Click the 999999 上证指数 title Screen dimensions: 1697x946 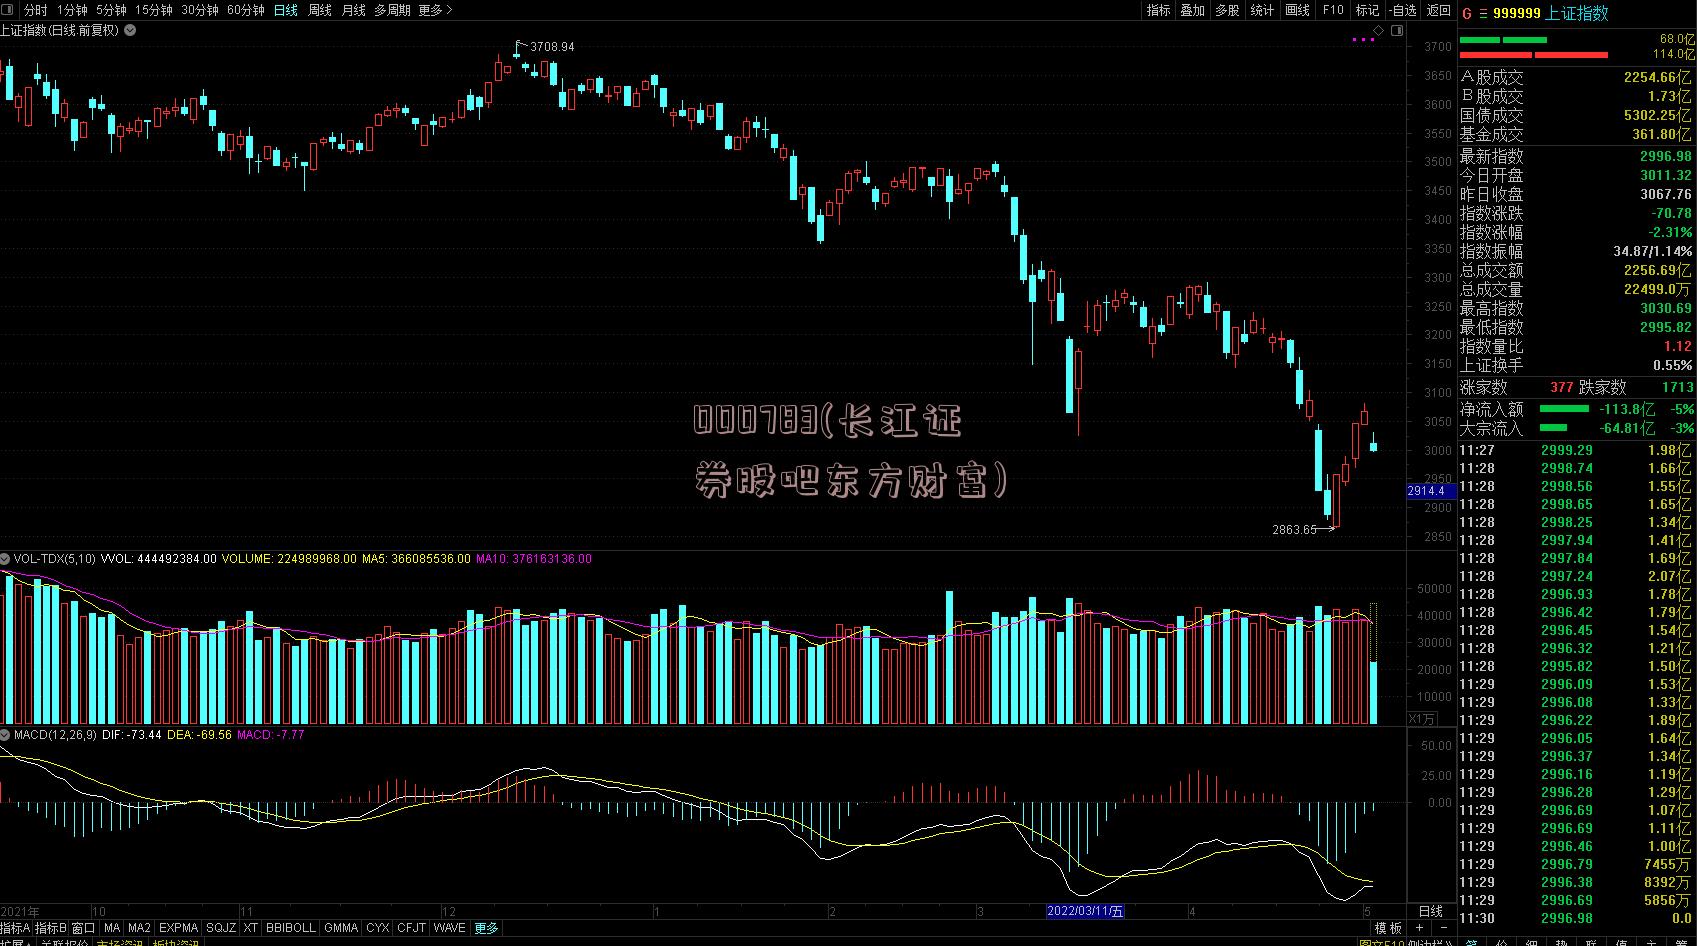click(1550, 13)
